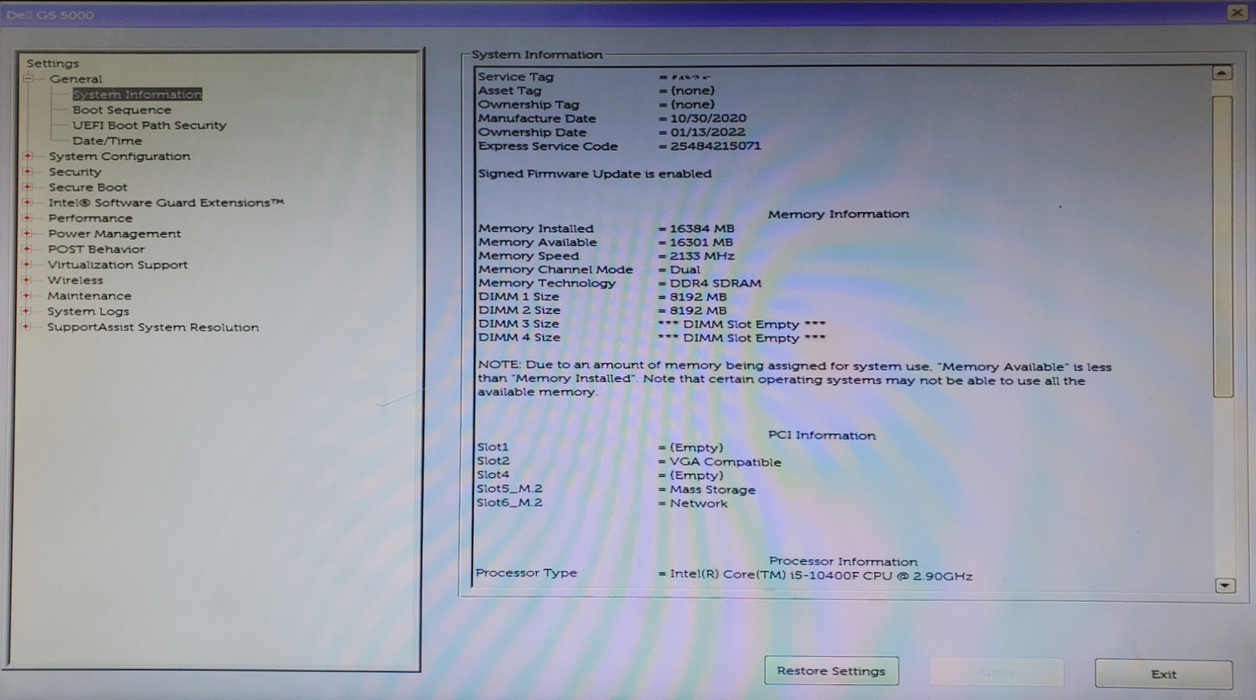Click the Processor Information heading

point(843,562)
